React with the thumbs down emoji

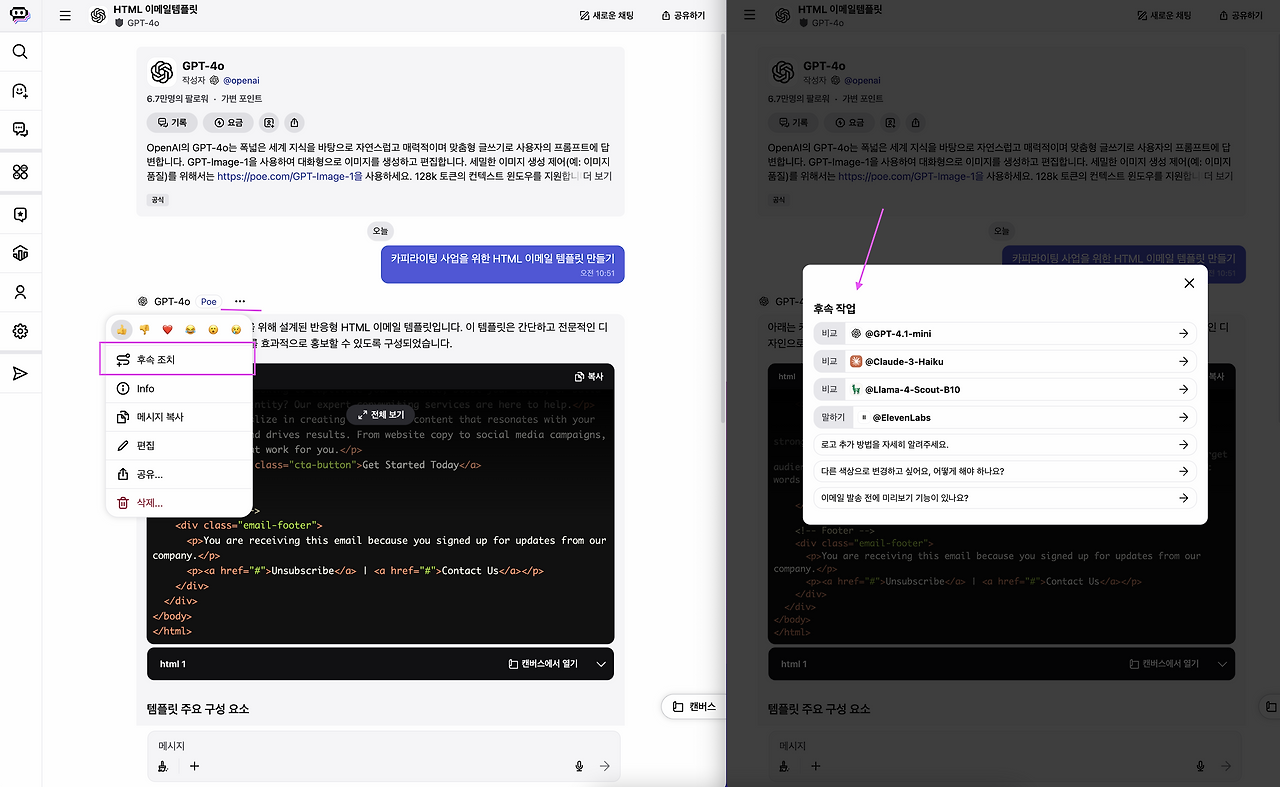click(144, 329)
